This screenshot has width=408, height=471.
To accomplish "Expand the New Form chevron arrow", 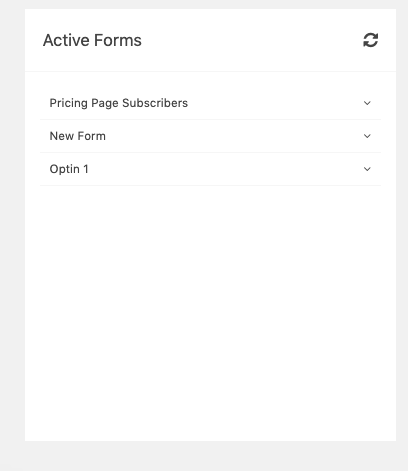I will [x=367, y=136].
